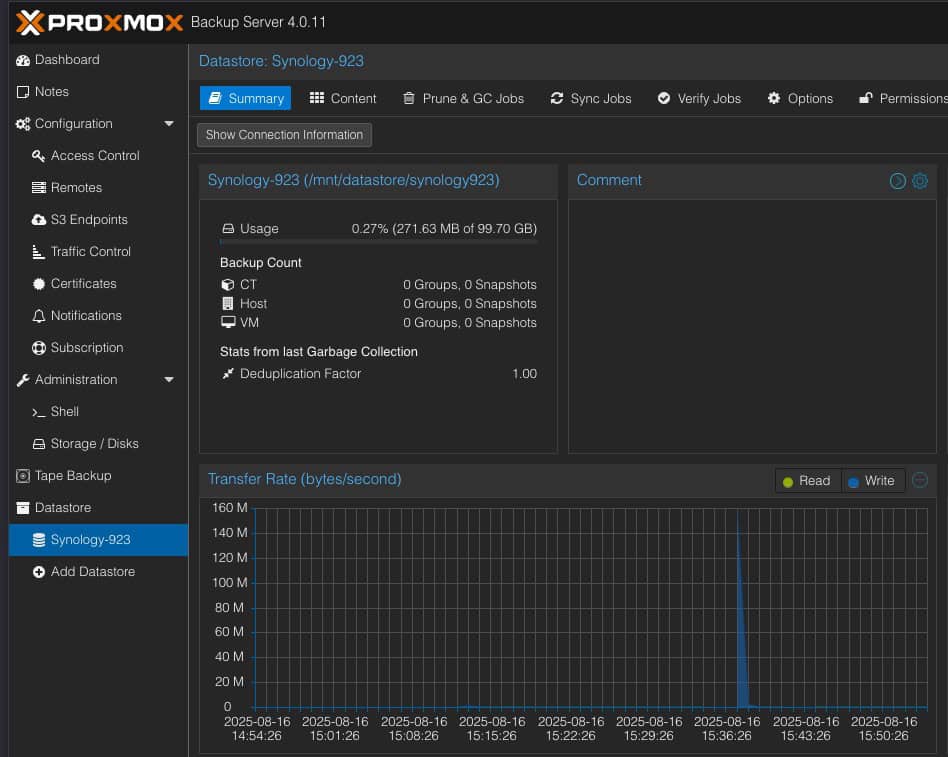The image size is (948, 757).
Task: Click the Traffic Control chart icon
Action: click(39, 252)
